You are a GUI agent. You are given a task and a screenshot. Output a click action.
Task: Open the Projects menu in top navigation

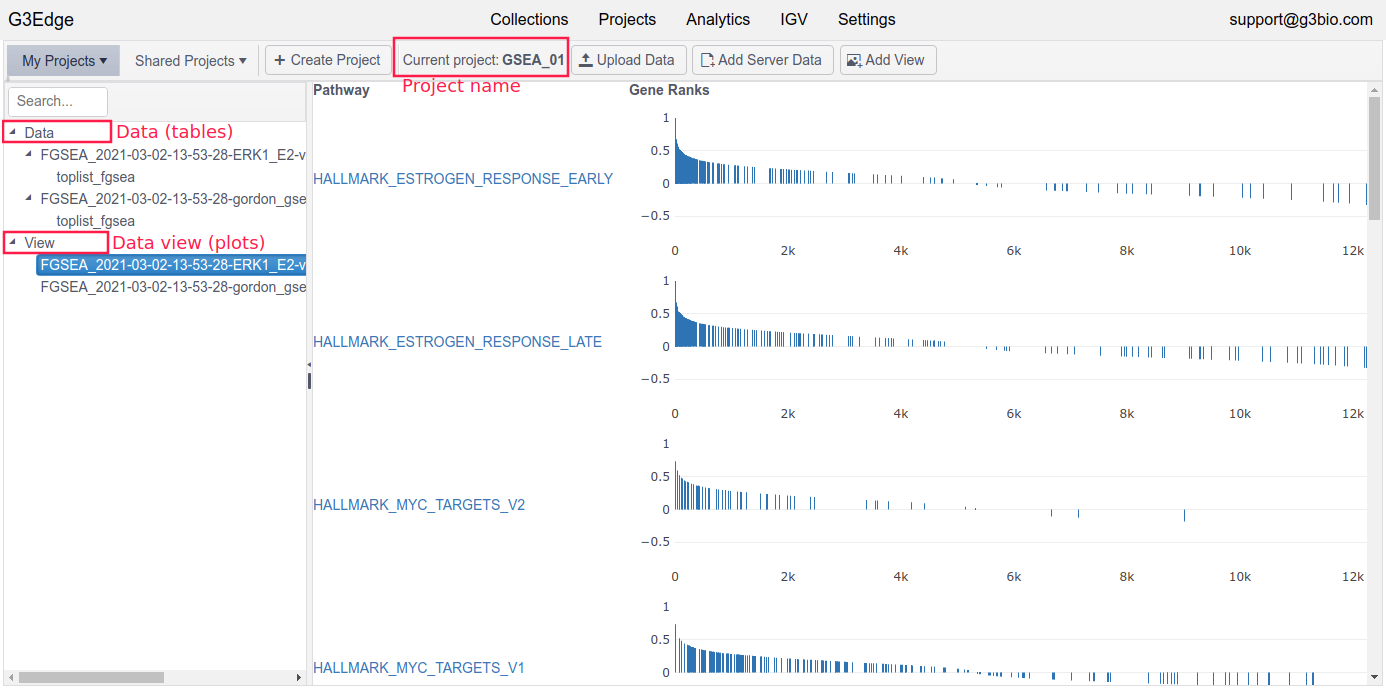coord(627,20)
